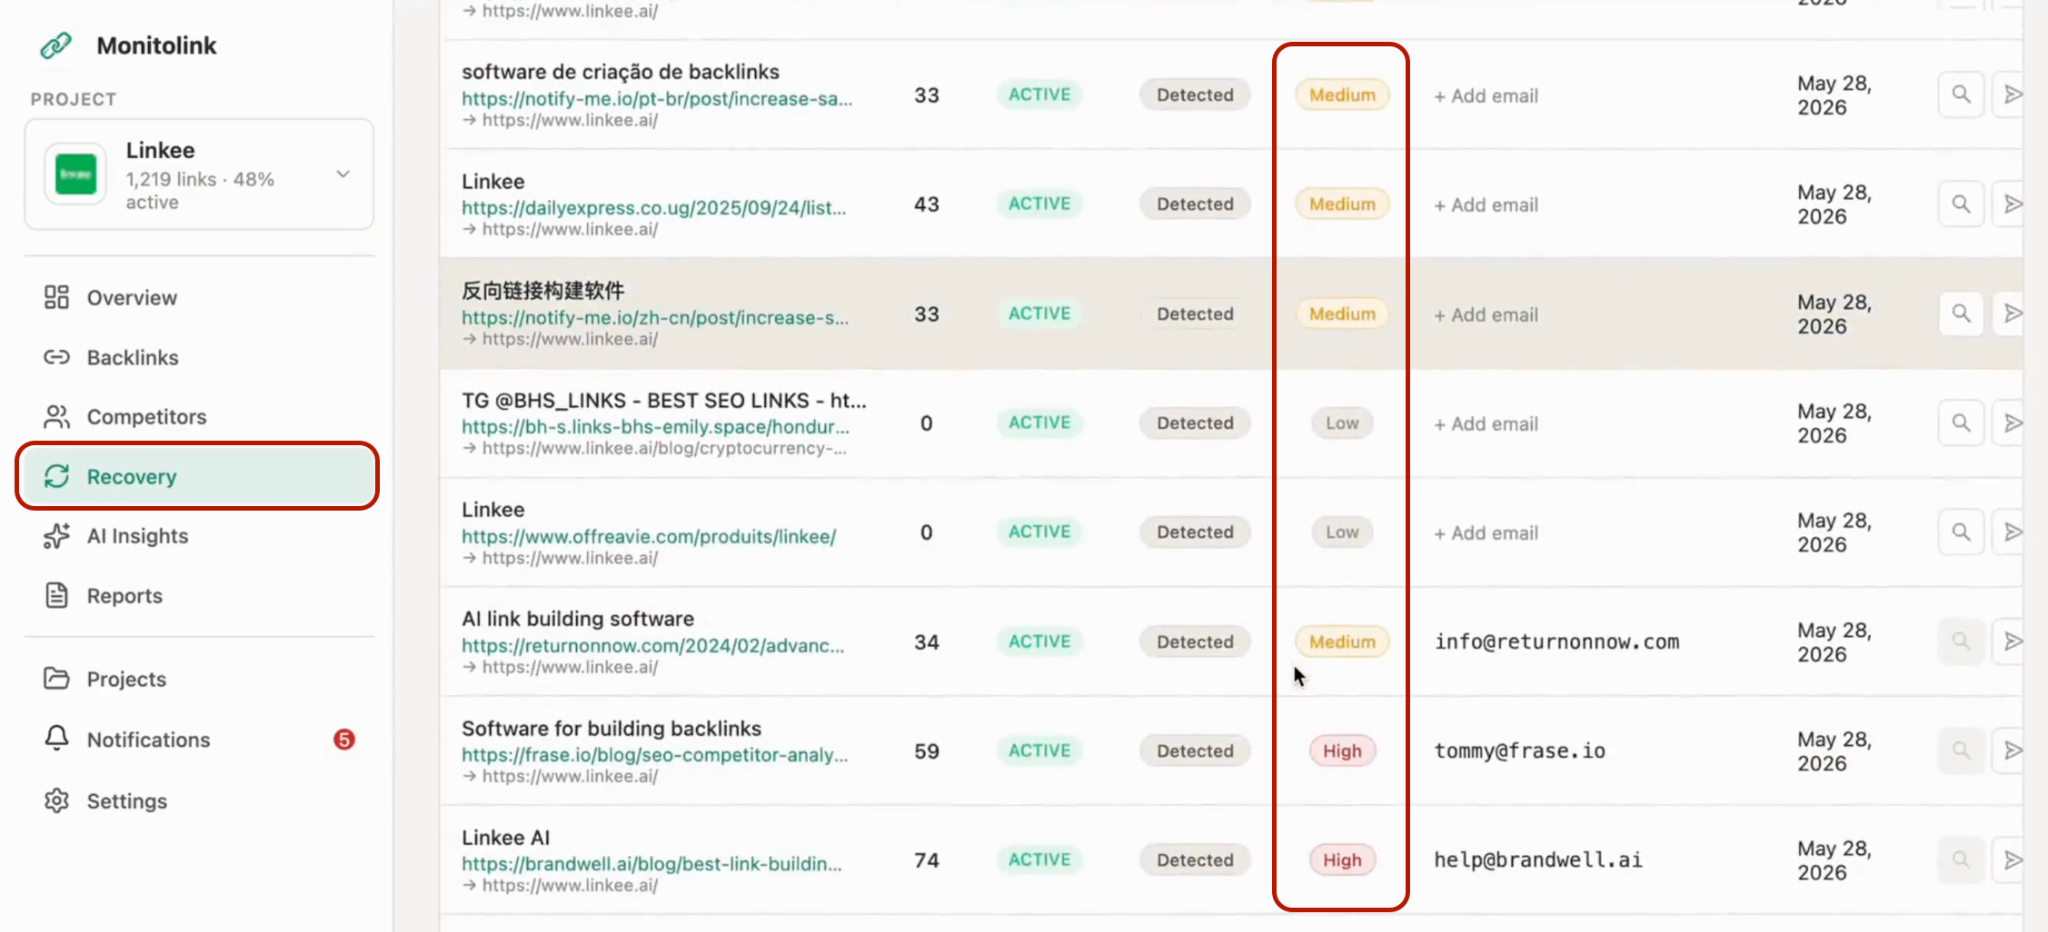Click Low priority badge in TG @BHS_LINKS row
Image resolution: width=2048 pixels, height=932 pixels.
[1342, 423]
